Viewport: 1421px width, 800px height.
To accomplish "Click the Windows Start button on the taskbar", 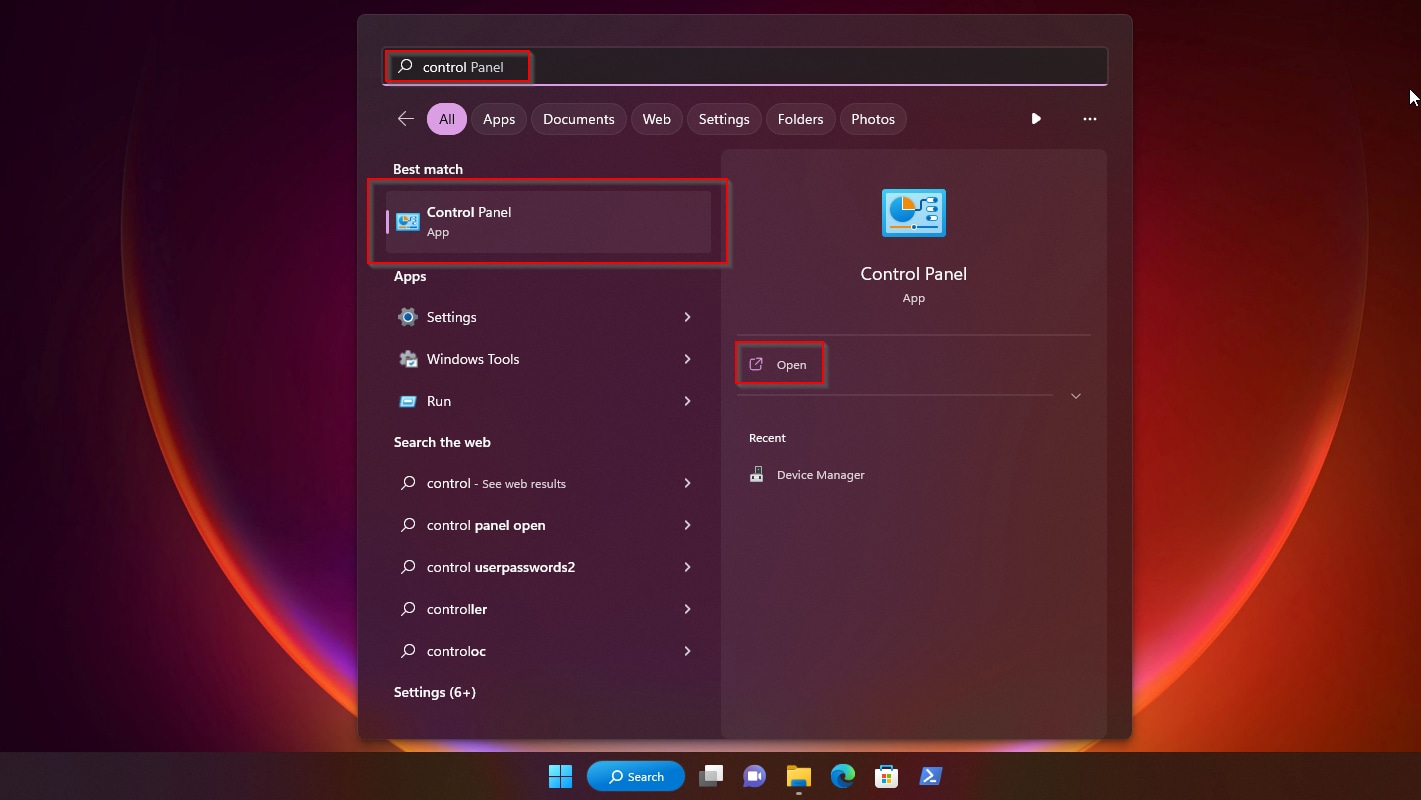I will [x=560, y=776].
